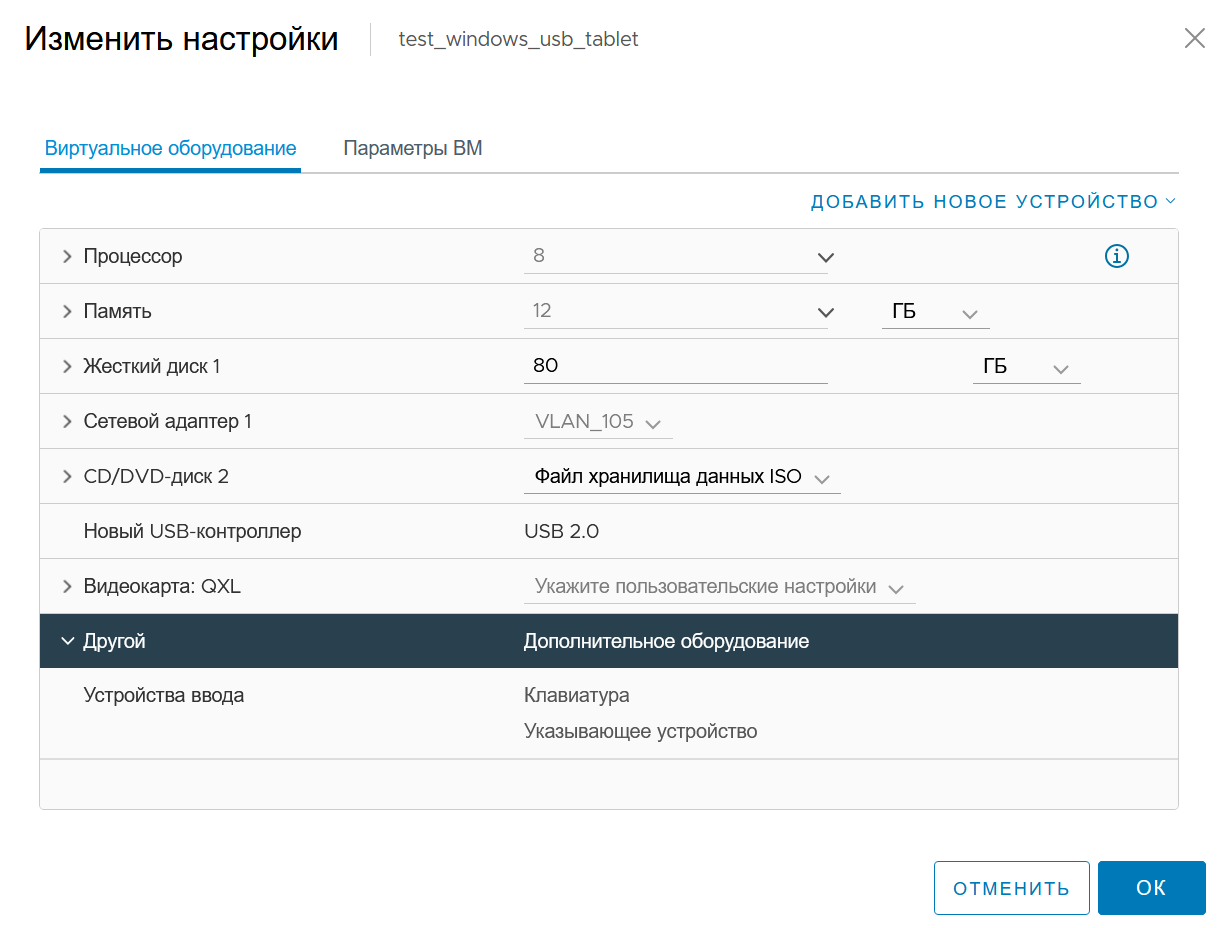Viewport: 1230px width, 928px height.
Task: Expand the Память row
Action: 67,312
